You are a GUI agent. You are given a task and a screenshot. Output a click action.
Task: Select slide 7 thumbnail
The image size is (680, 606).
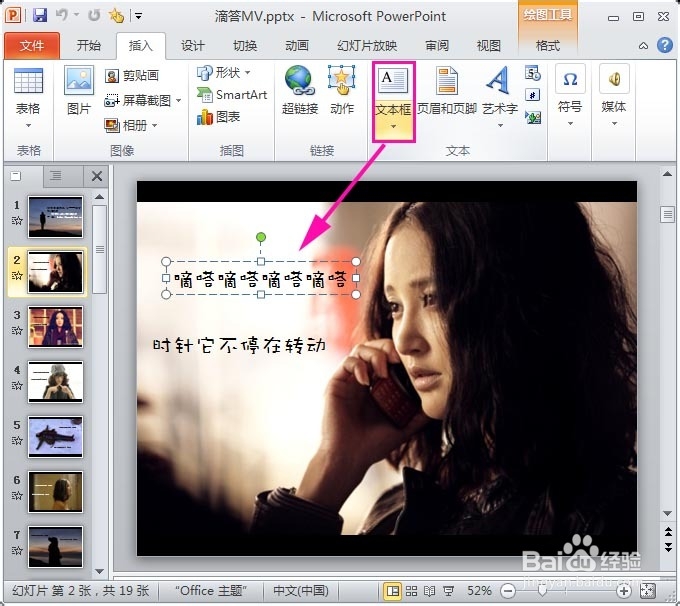pos(56,547)
